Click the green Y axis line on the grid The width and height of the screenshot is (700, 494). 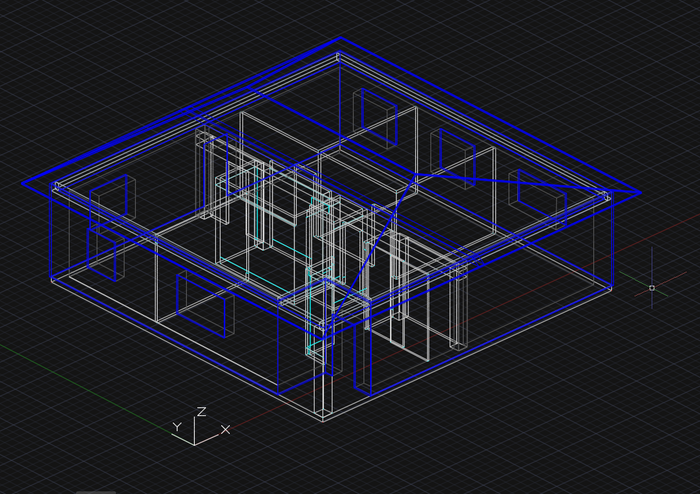coord(60,362)
